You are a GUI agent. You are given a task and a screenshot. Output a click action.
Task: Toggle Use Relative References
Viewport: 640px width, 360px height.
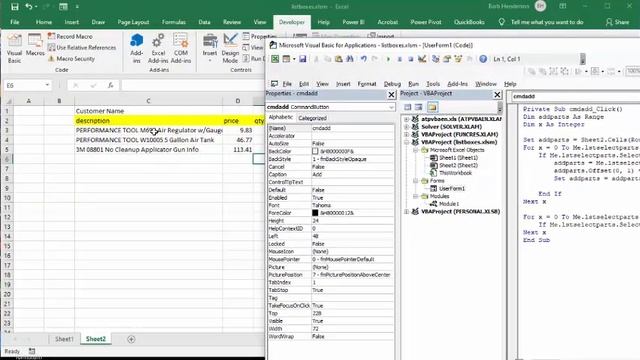82,47
